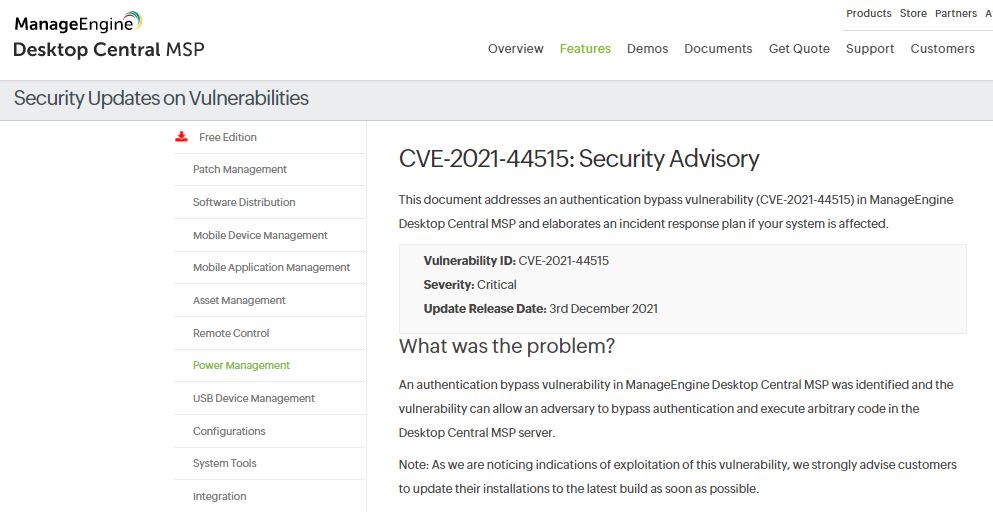Select Software Distribution in sidebar
The height and width of the screenshot is (512, 993).
pyautogui.click(x=244, y=202)
